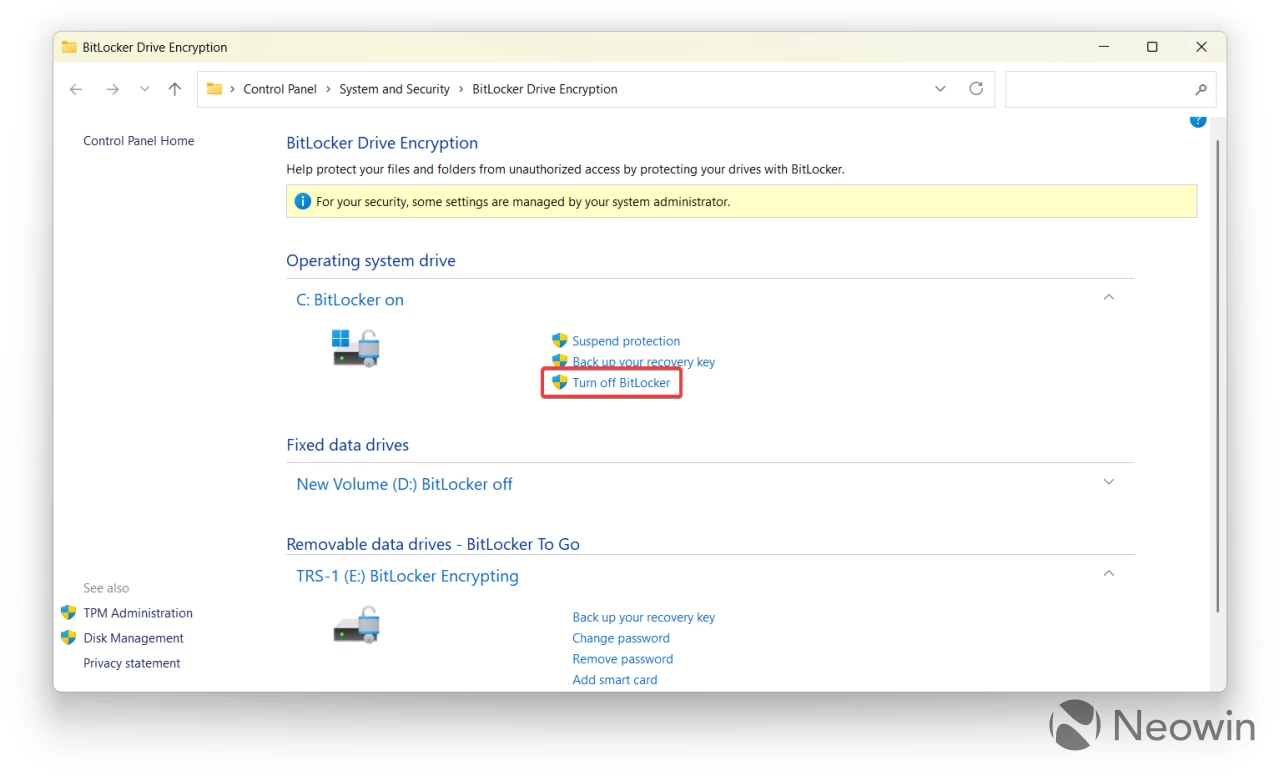1280x776 pixels.
Task: Expand the New Volume (D:) section
Action: tap(1108, 482)
